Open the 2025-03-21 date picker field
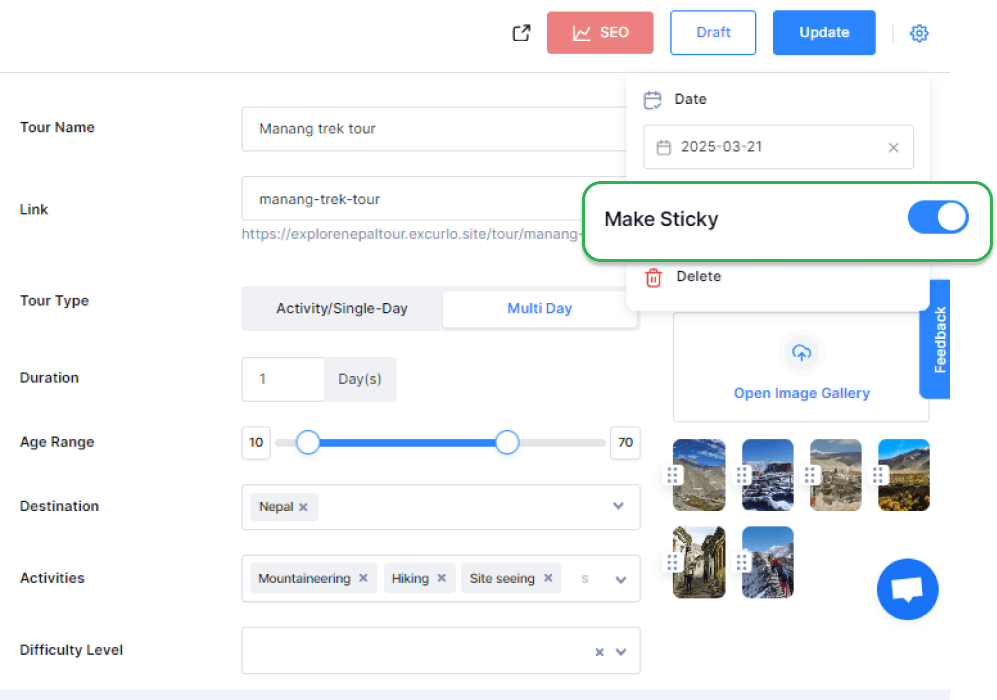 [778, 147]
